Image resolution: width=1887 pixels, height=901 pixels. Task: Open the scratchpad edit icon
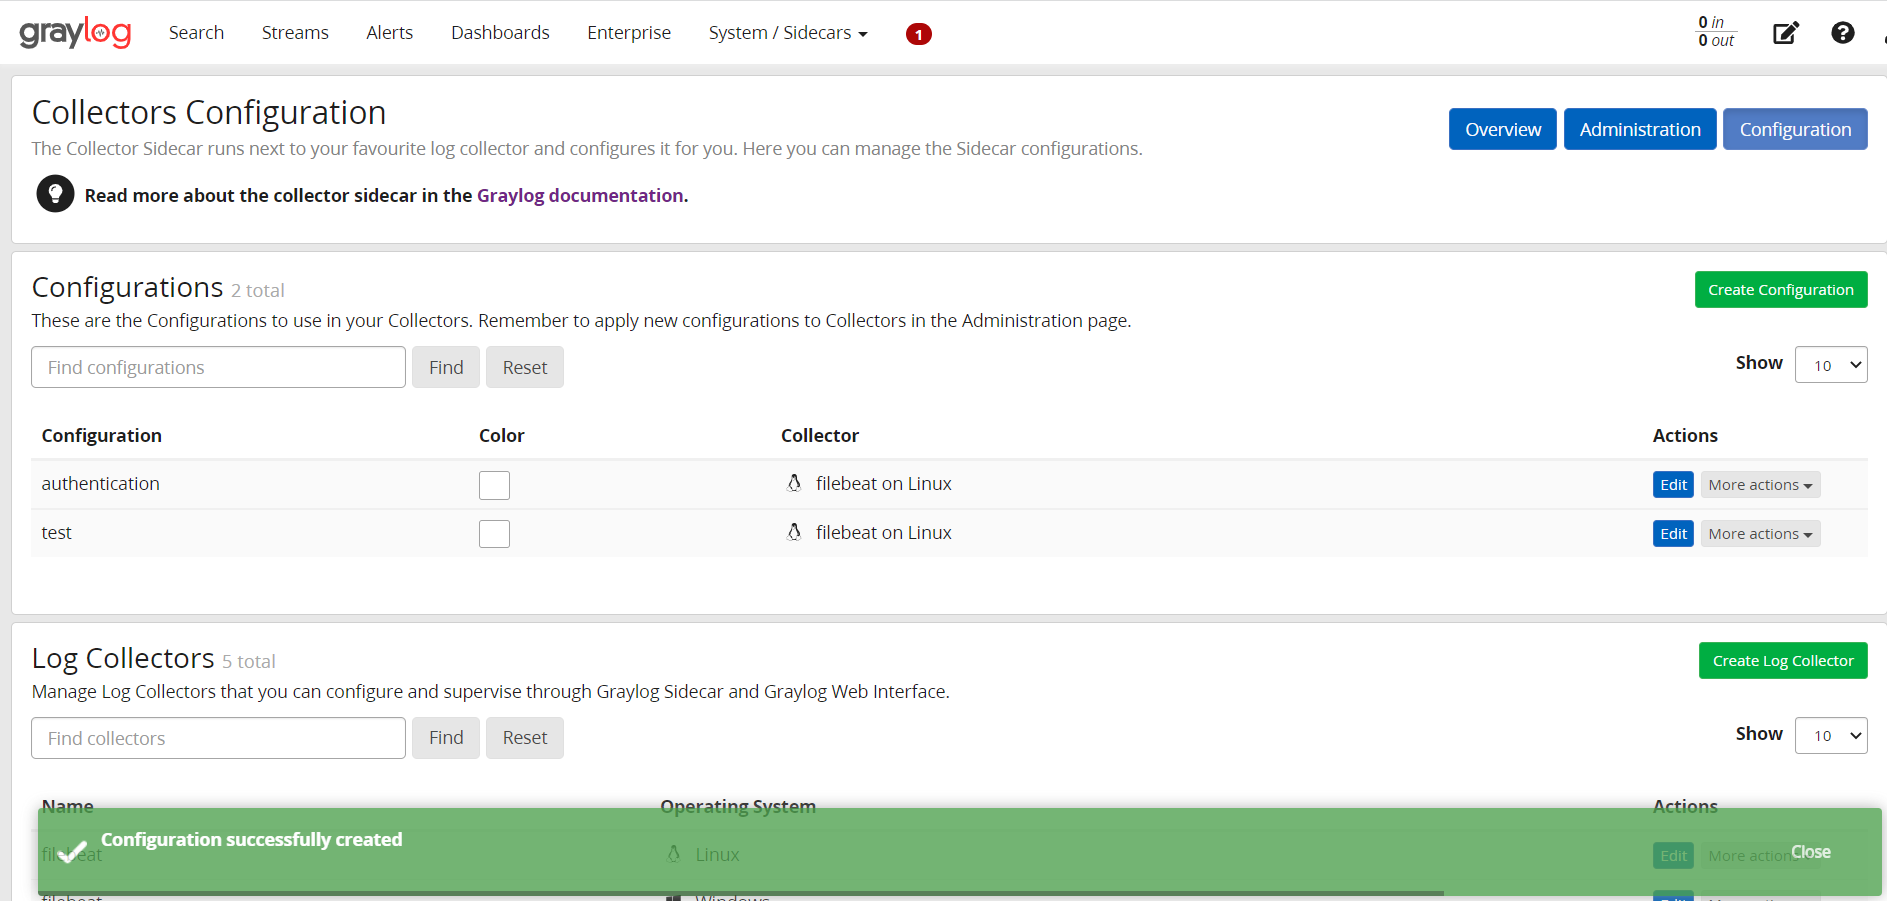[1785, 33]
